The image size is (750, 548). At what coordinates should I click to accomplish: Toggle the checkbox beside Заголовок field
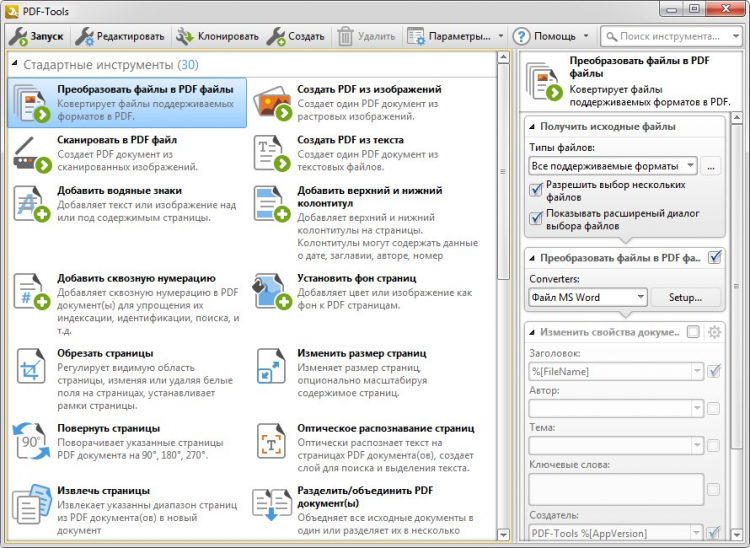(714, 371)
